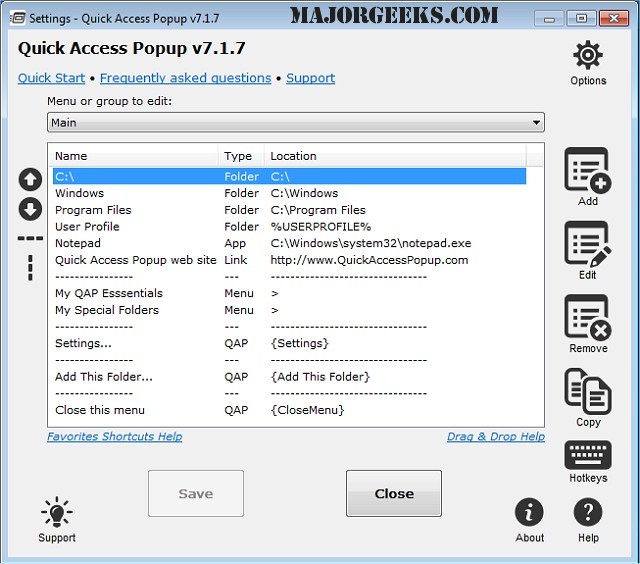Click the Help question mark icon
The image size is (640, 564).
point(588,513)
